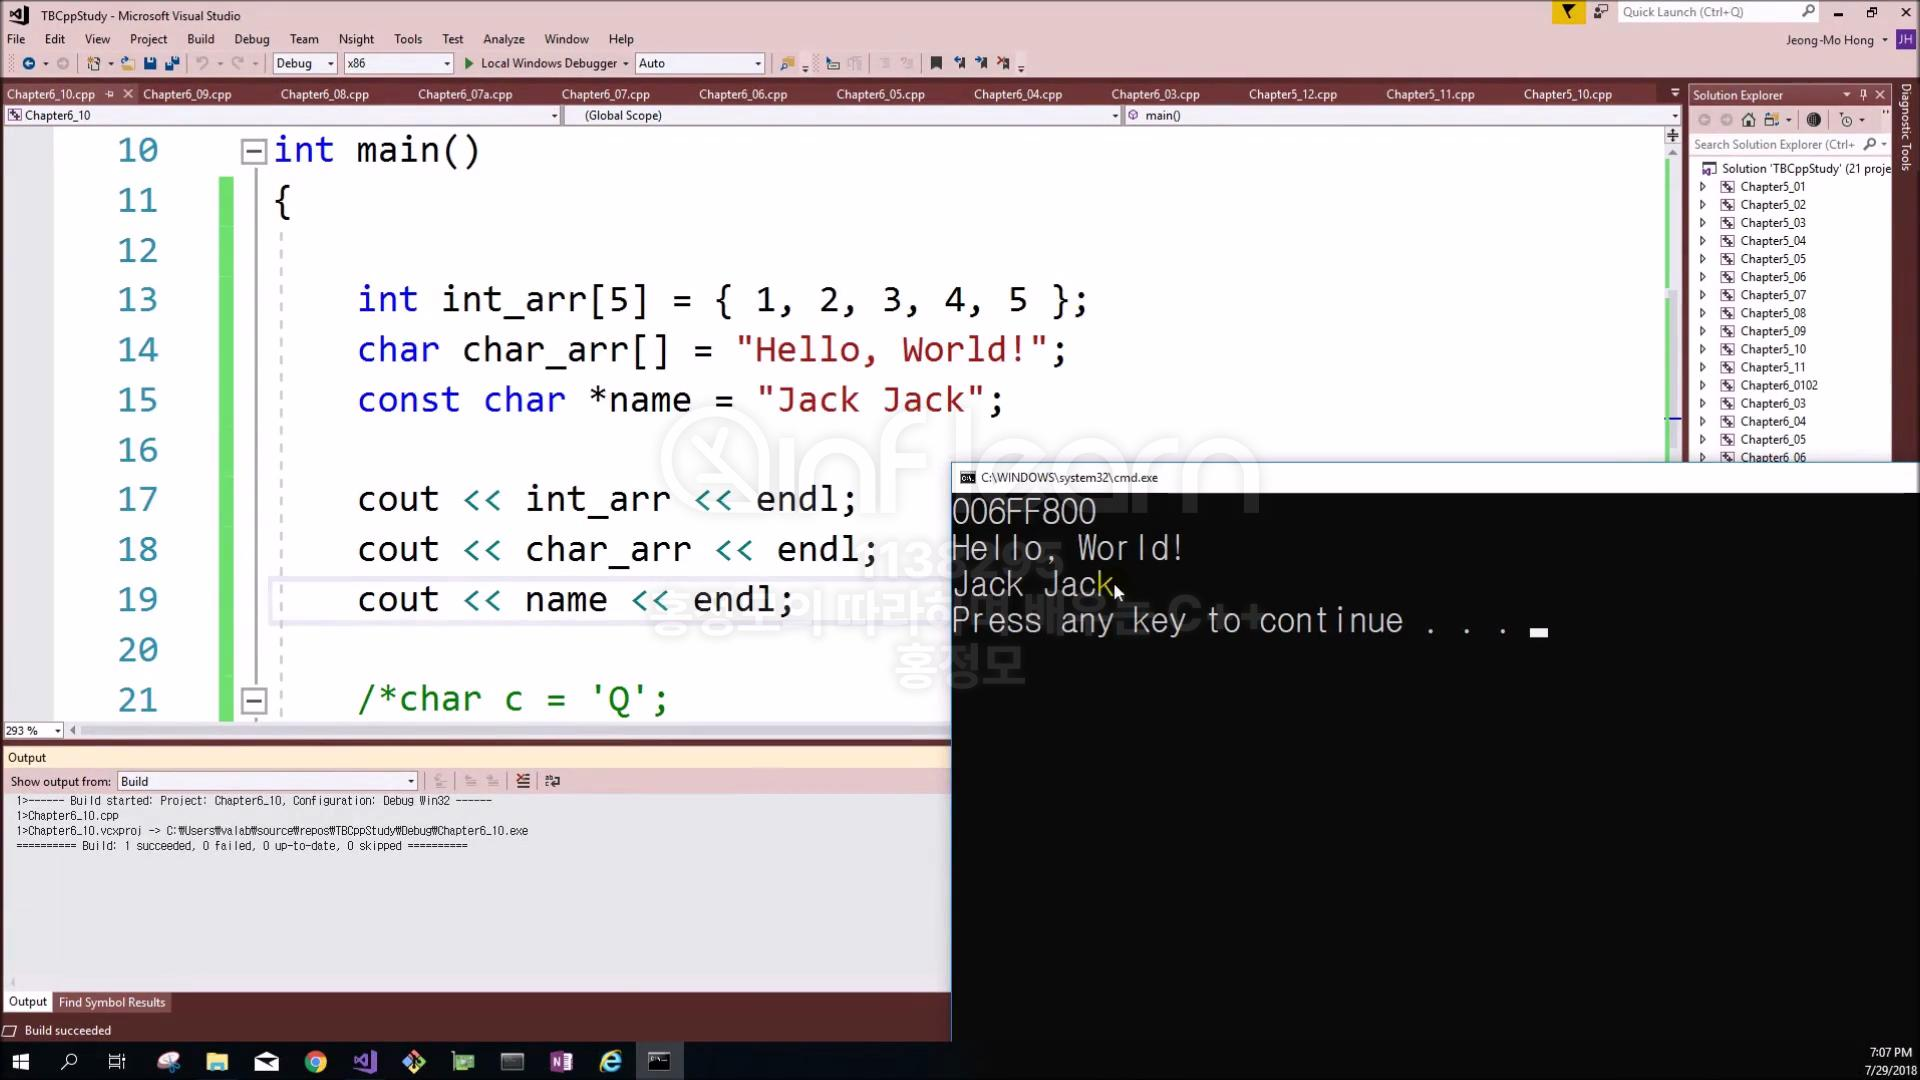This screenshot has width=1920, height=1080.
Task: Click the Navigate Backward toolbar arrow
Action: 28,63
